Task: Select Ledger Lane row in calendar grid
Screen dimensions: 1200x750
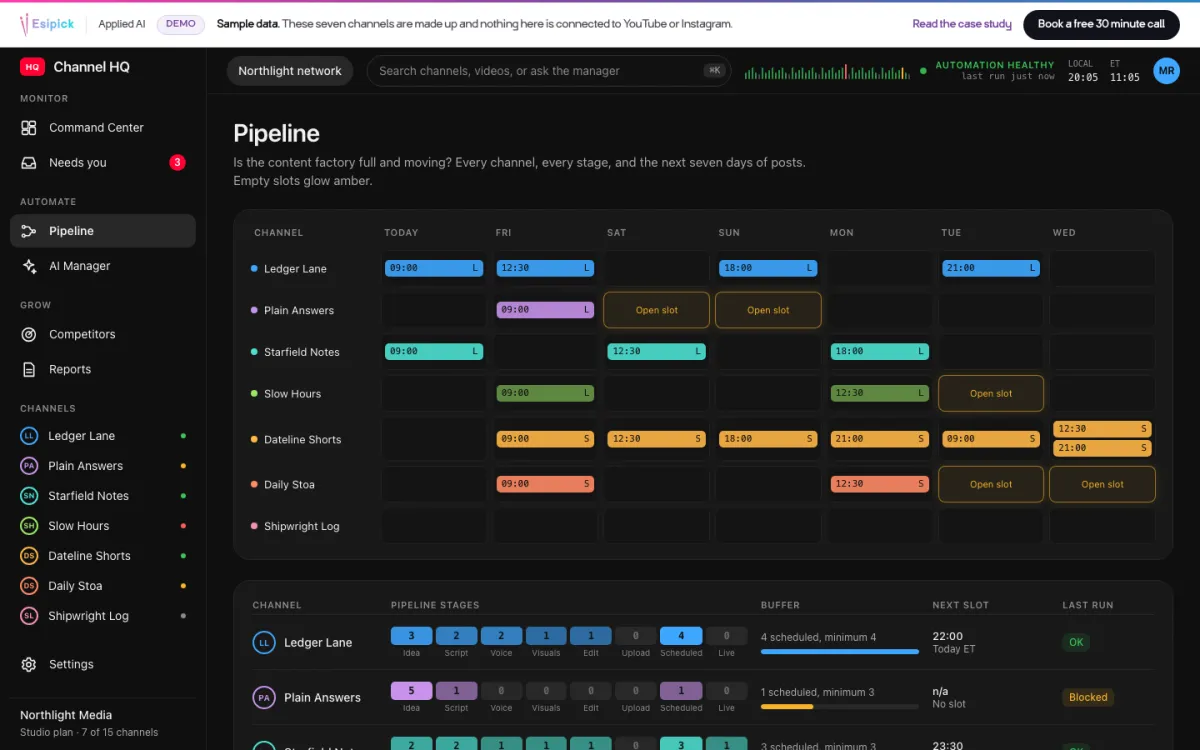Action: click(702, 269)
